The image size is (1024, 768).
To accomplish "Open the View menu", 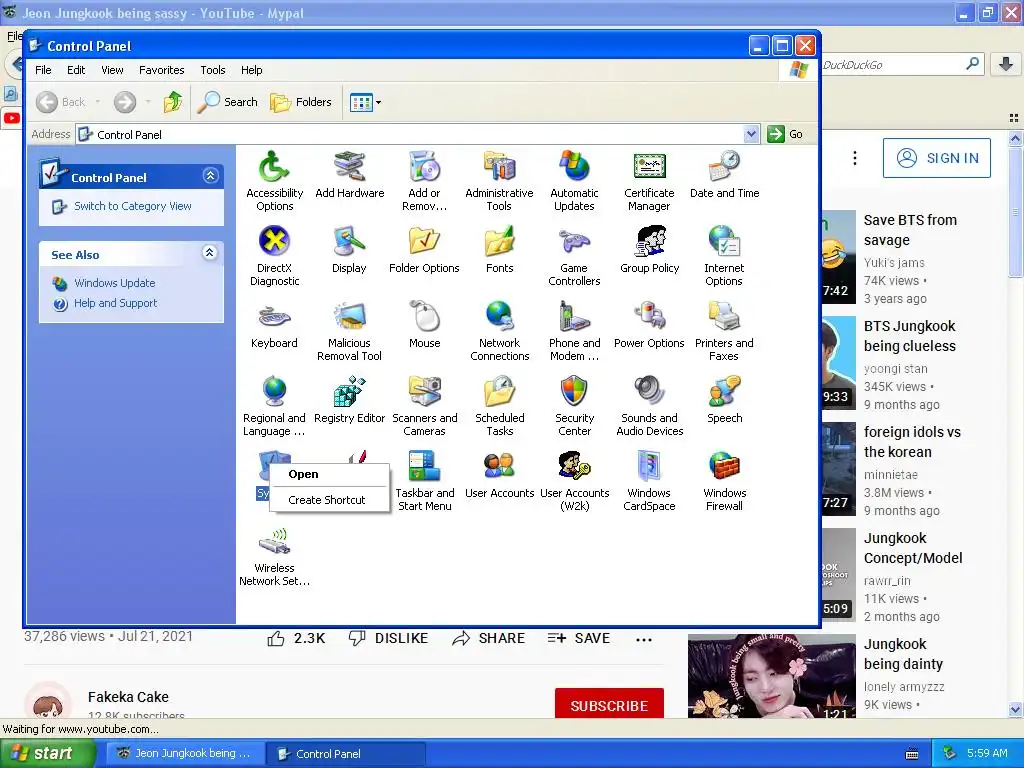I will (112, 70).
